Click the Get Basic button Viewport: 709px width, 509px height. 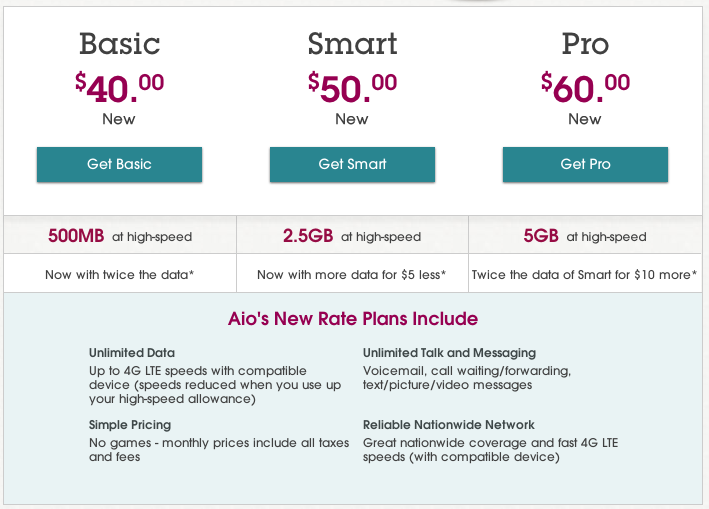click(x=119, y=164)
